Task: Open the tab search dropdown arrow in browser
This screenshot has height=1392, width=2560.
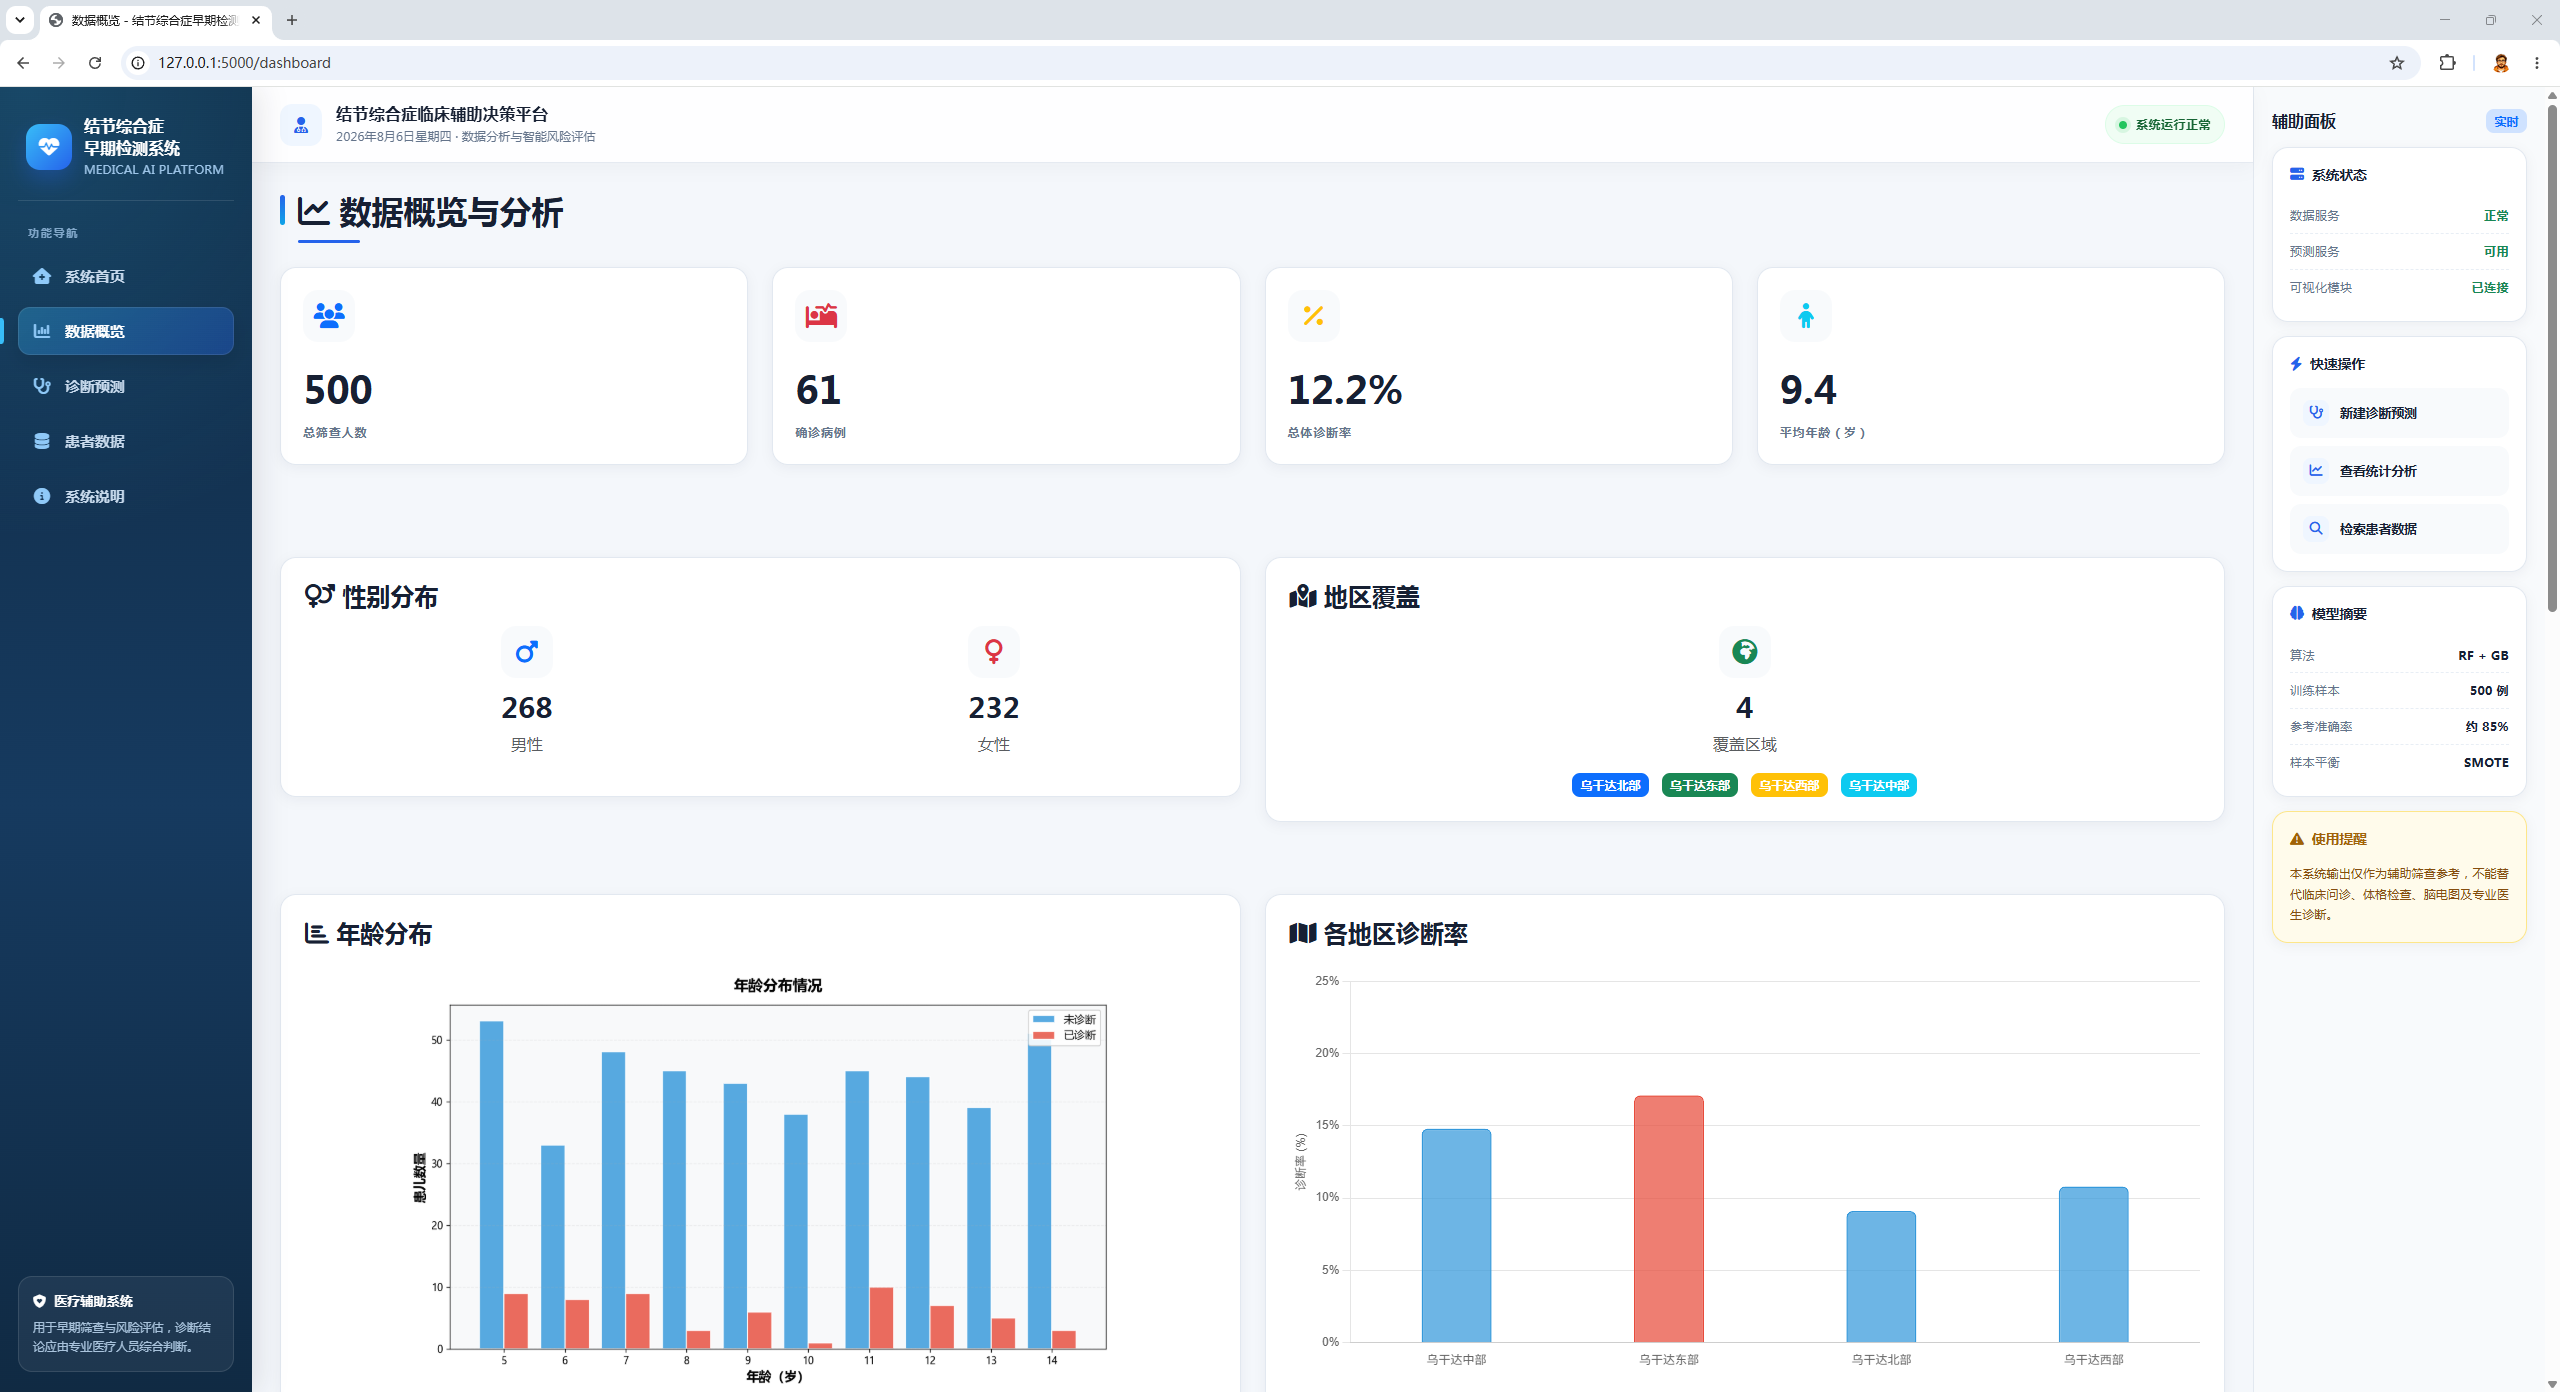Action: coord(20,20)
